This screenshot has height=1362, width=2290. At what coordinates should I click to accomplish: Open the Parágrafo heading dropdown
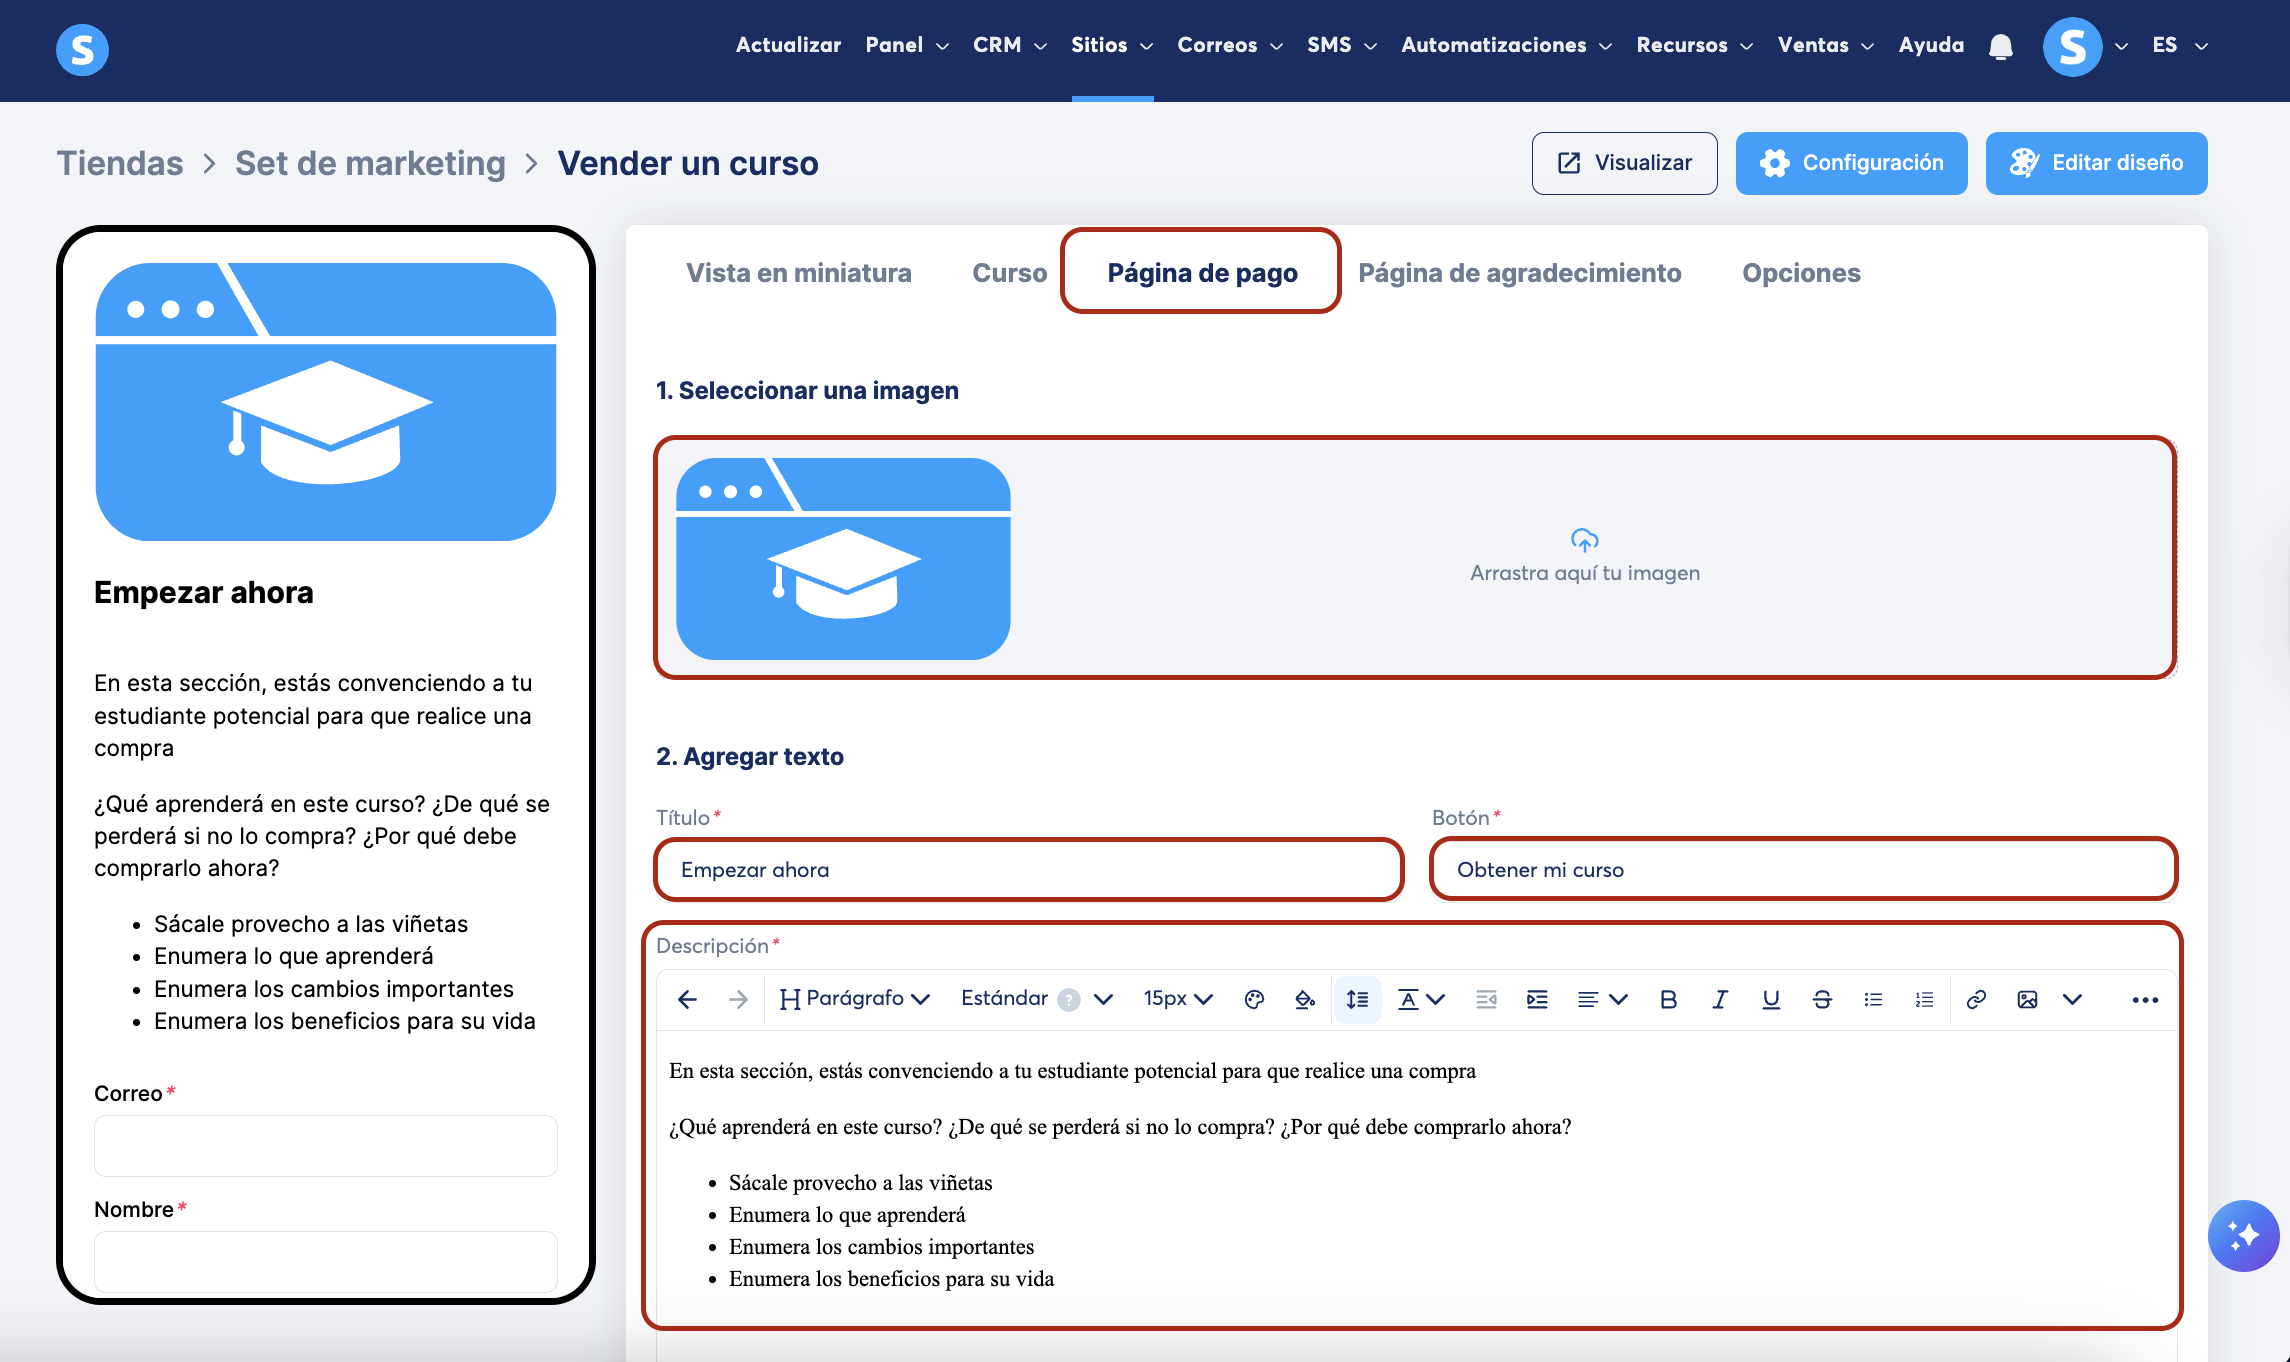pyautogui.click(x=855, y=999)
